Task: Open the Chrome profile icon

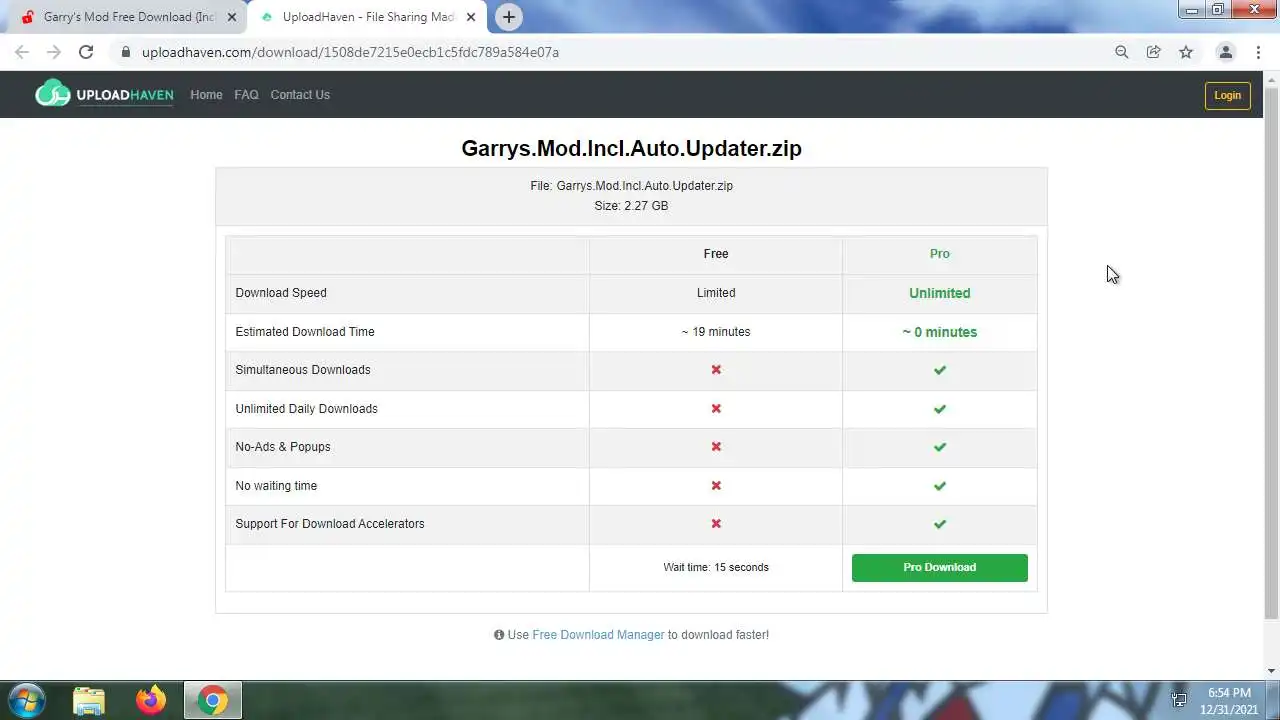Action: 1225,52
